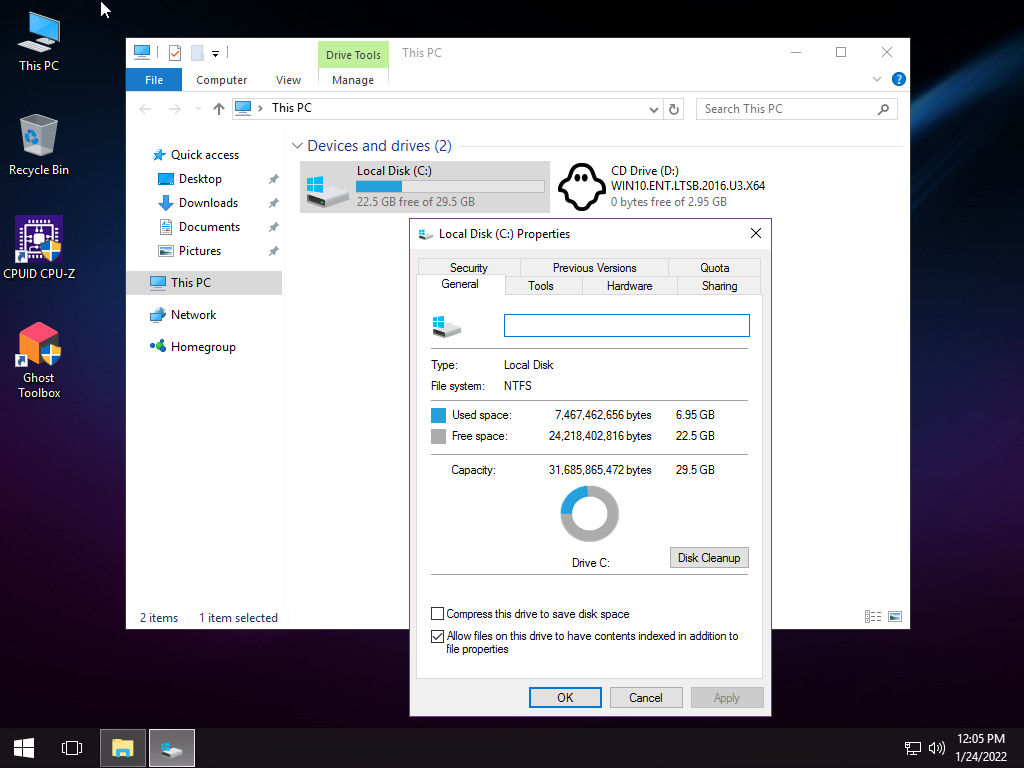
Task: Click the Disk Cleanup button
Action: pyautogui.click(x=709, y=558)
